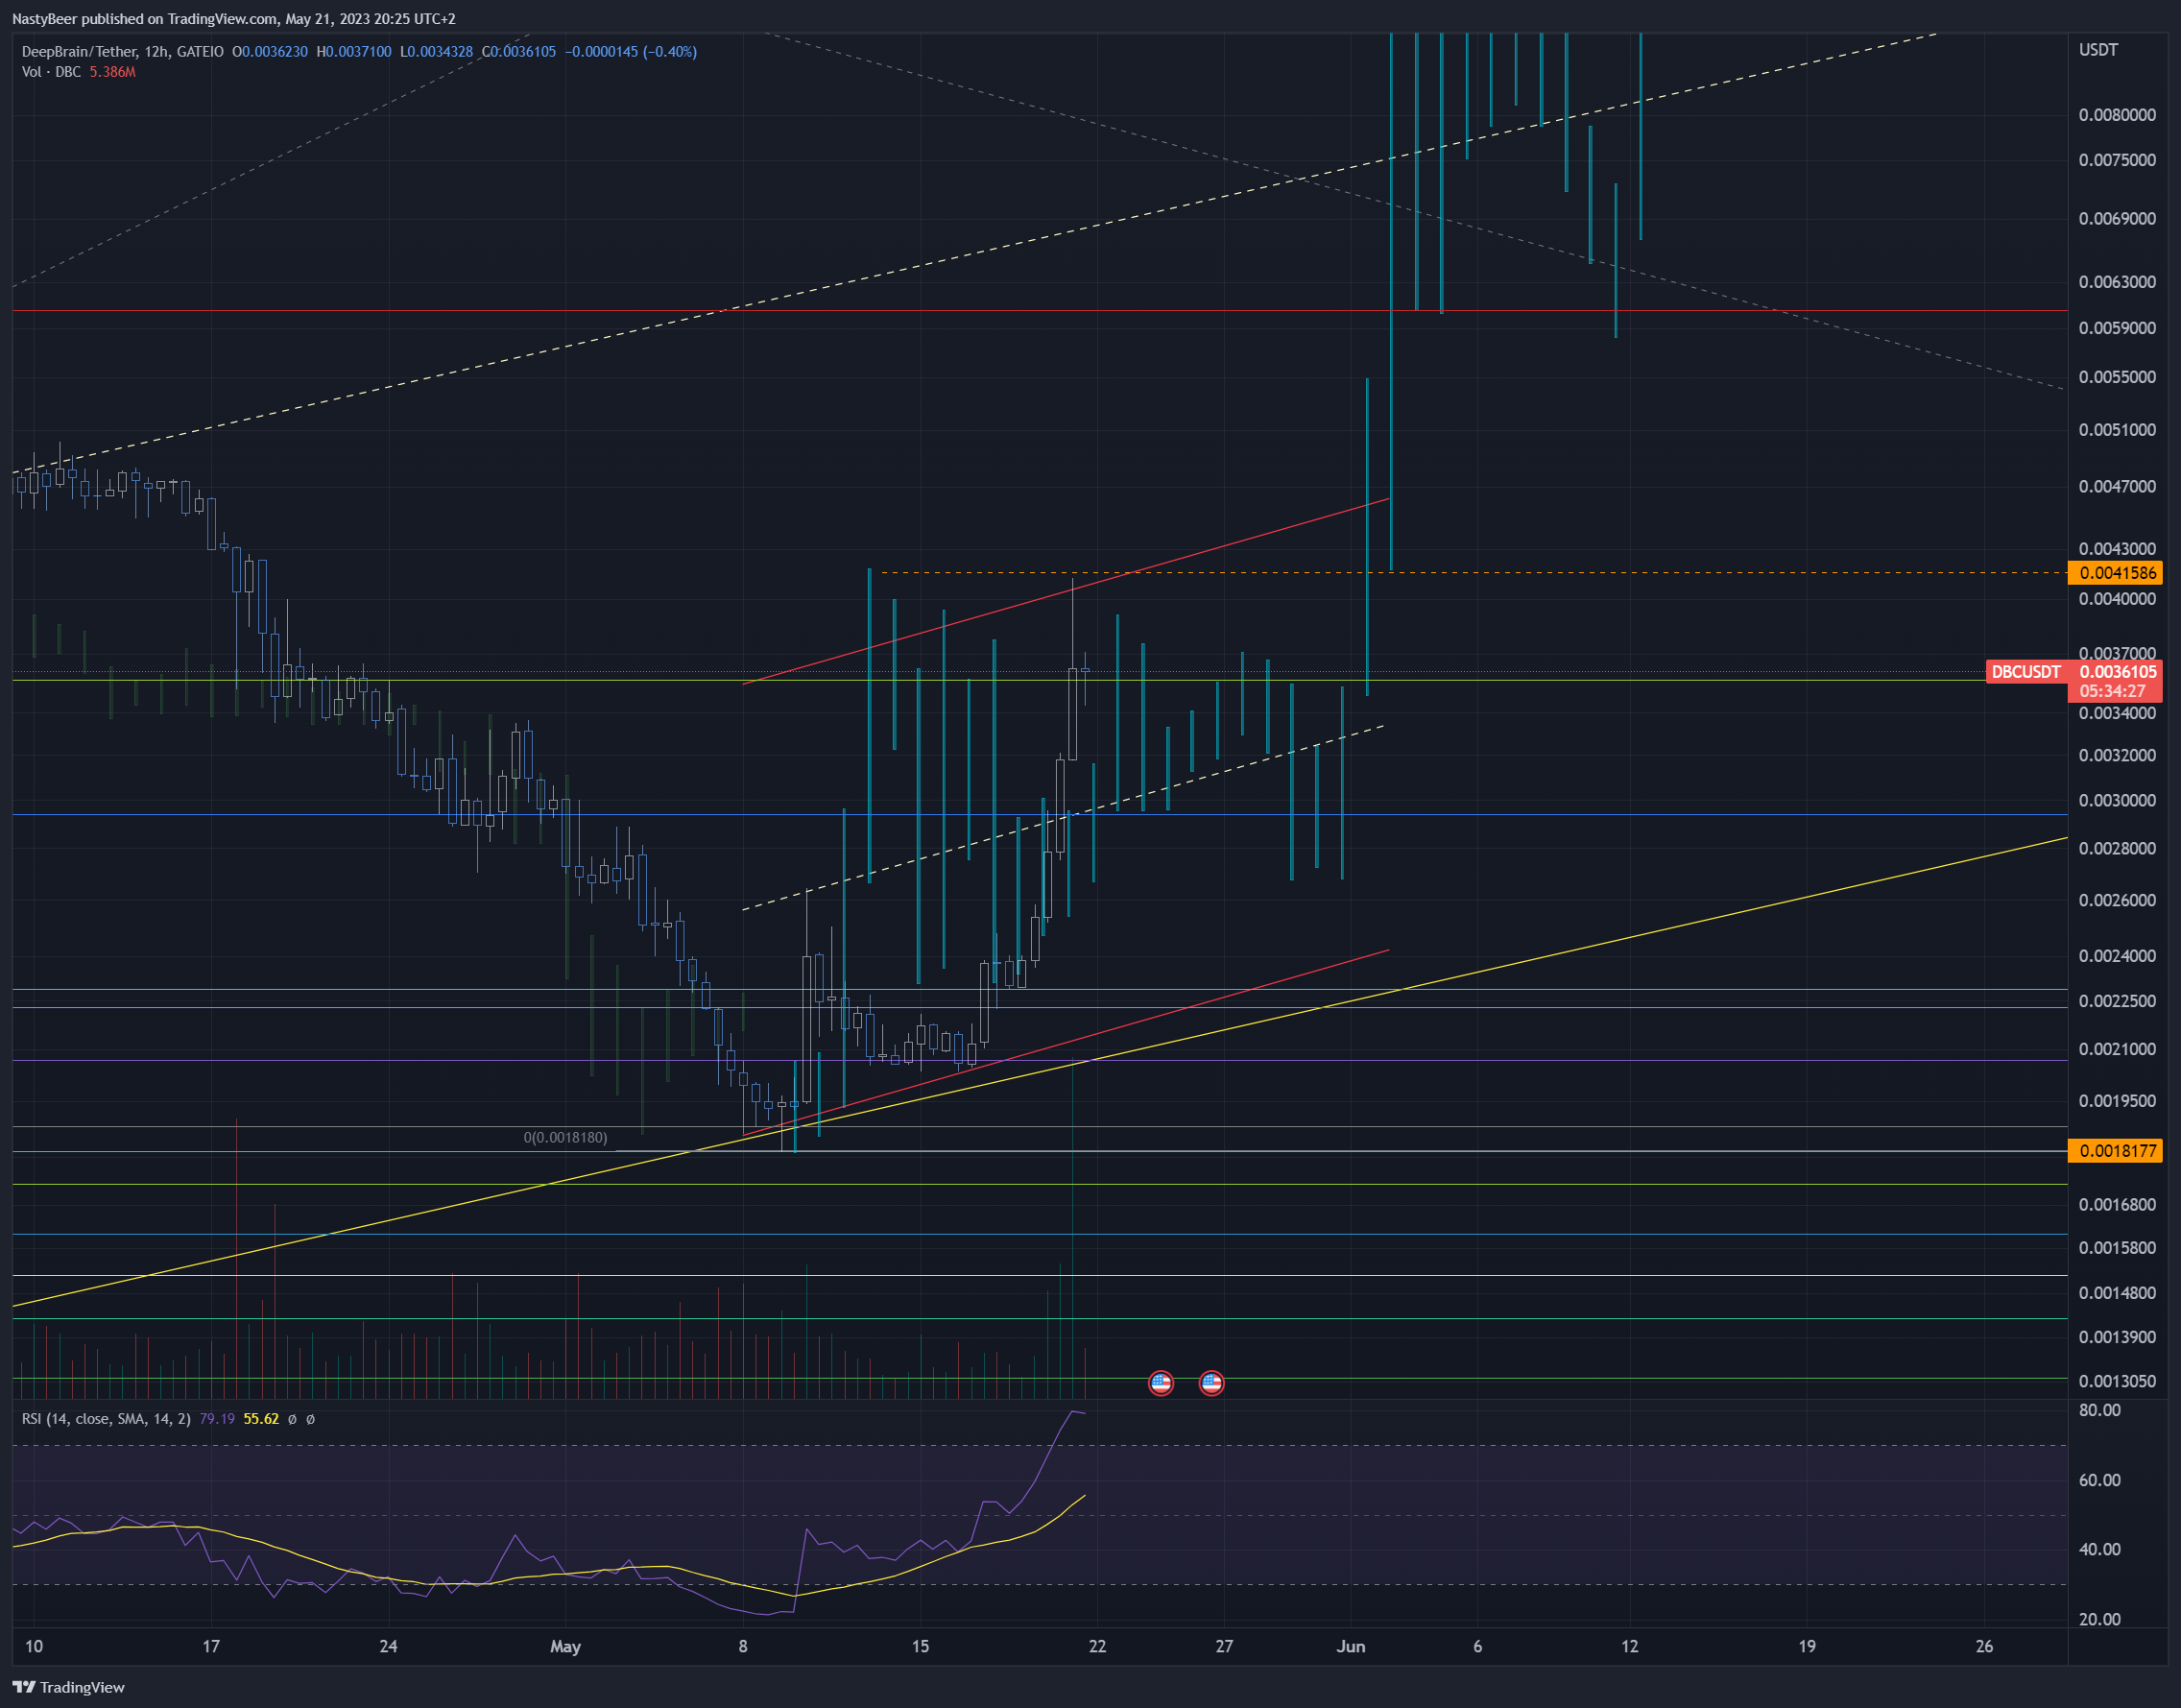Click the countdown timer 05:34:27
This screenshot has height=1708, width=2181.
click(x=2112, y=691)
